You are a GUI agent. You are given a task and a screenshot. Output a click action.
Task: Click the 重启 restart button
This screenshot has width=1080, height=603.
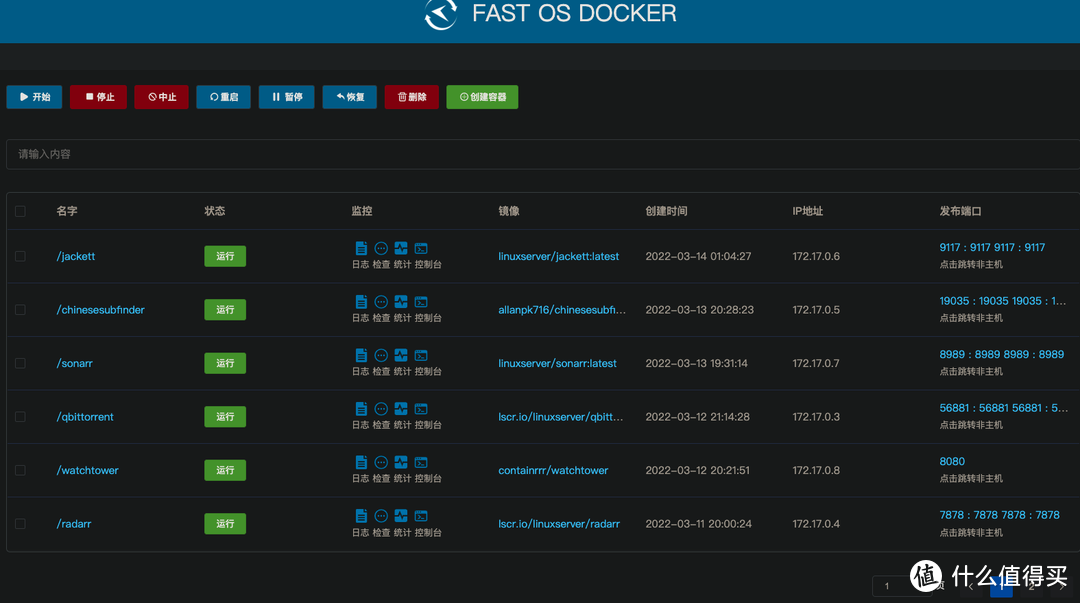coord(223,97)
